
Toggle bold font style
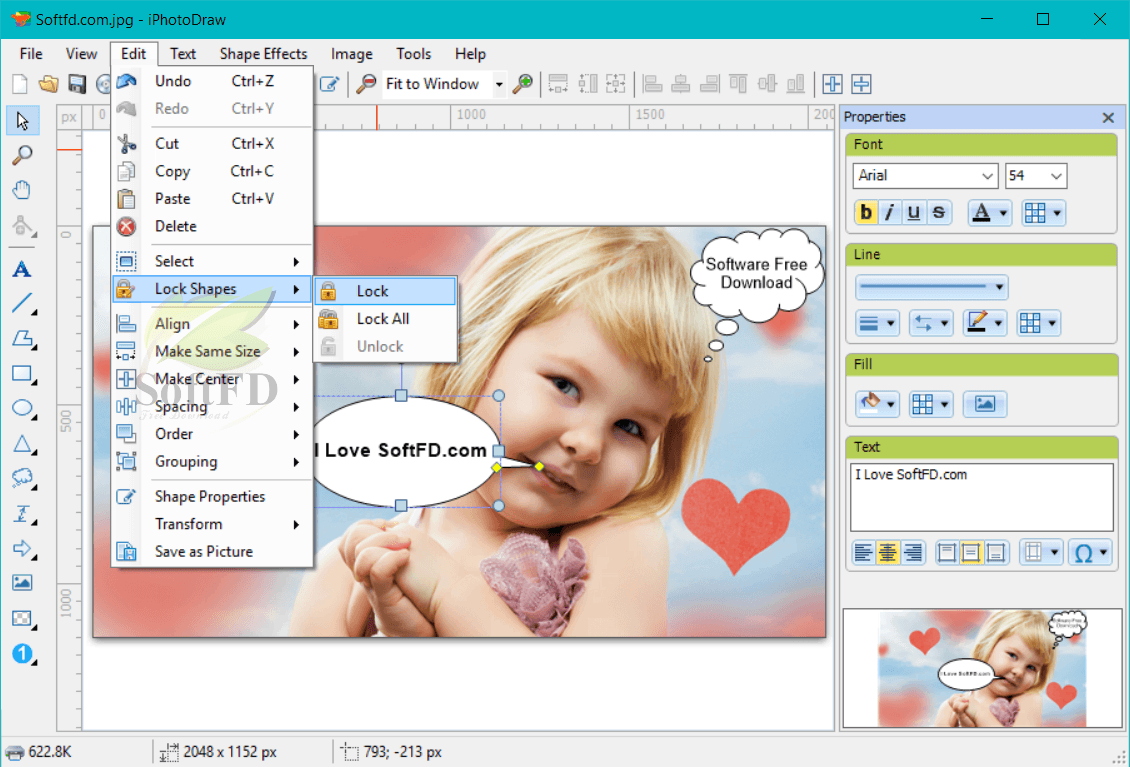coord(866,213)
